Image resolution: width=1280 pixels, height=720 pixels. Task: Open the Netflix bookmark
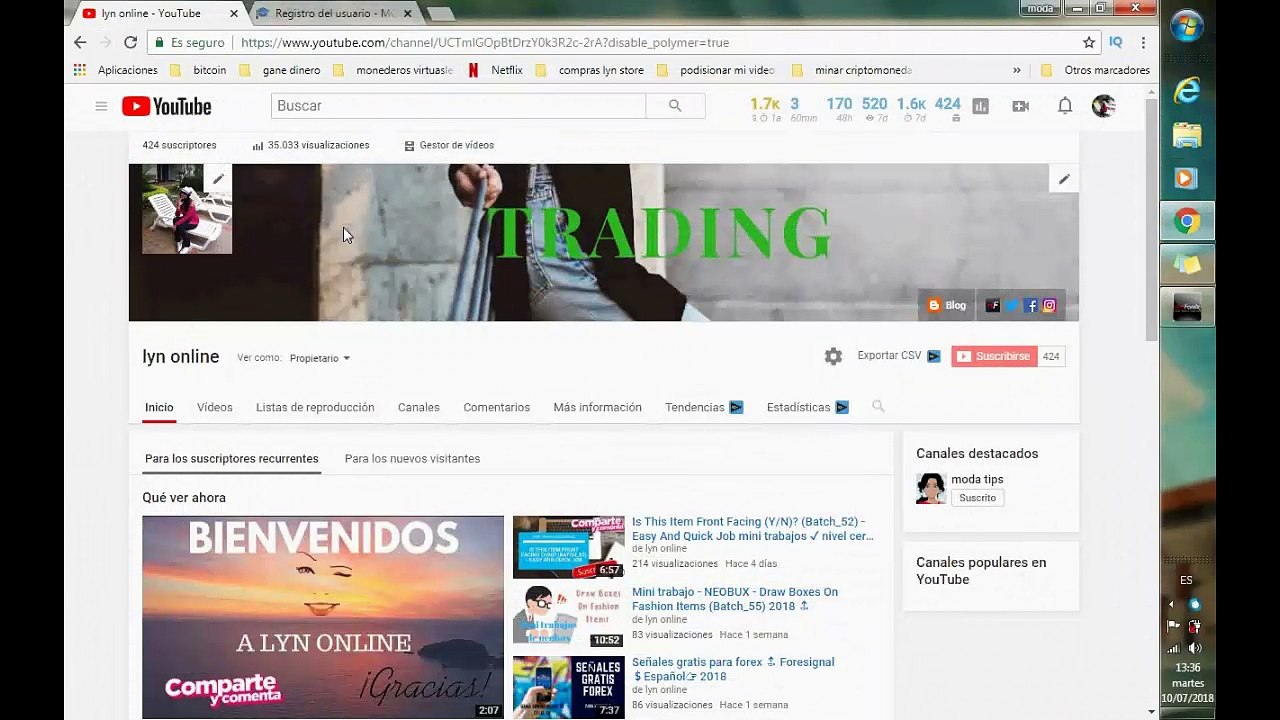click(x=495, y=70)
